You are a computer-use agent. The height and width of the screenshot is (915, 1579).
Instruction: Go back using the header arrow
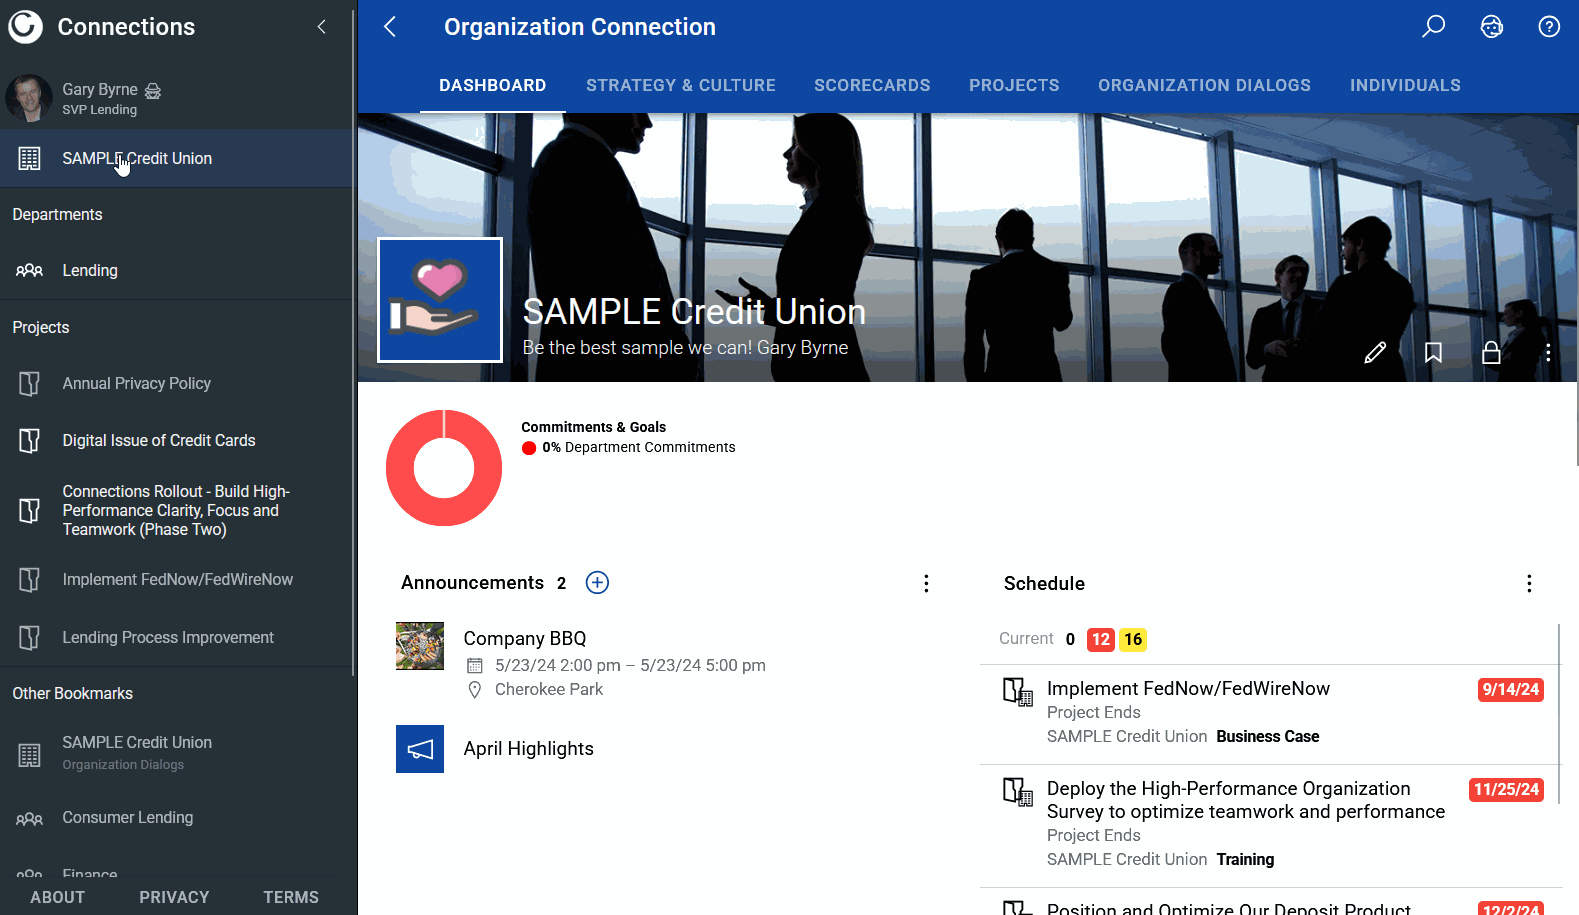[x=390, y=27]
